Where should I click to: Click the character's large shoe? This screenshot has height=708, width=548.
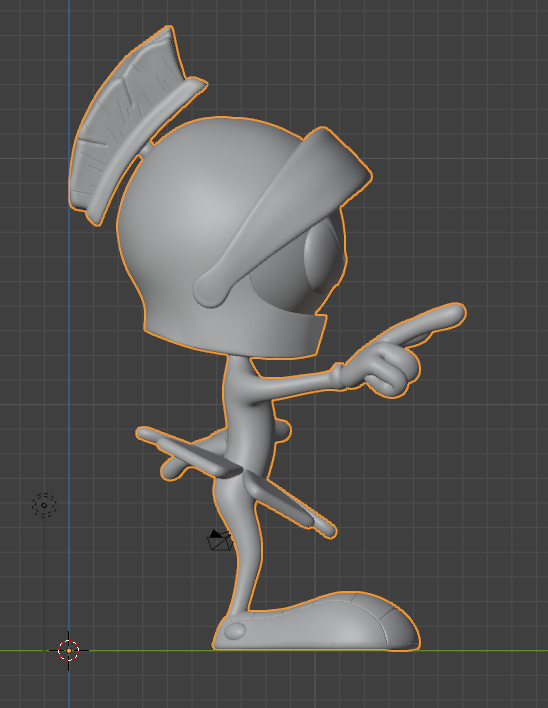tap(316, 622)
